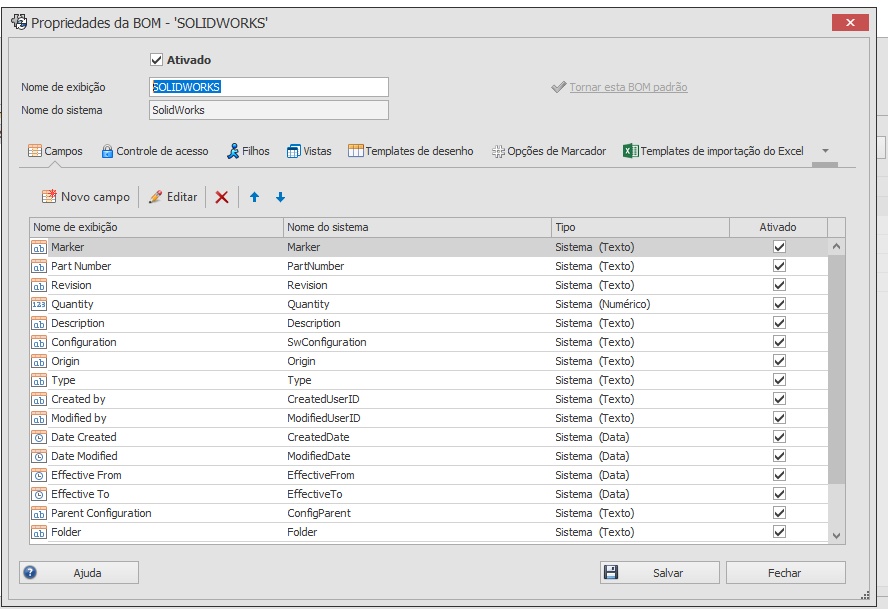Click the text icon beside Revision row
The height and width of the screenshot is (609, 888).
(39, 286)
